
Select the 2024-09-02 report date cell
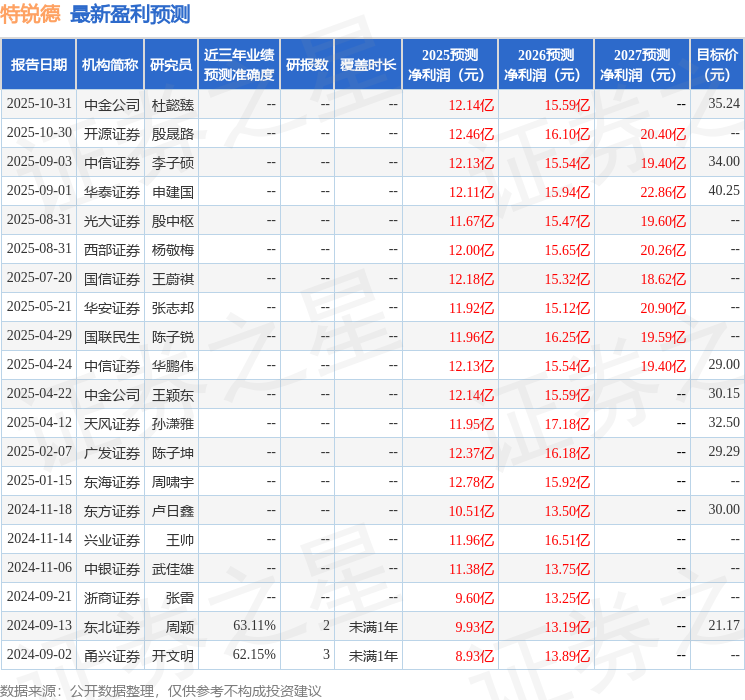[39, 655]
